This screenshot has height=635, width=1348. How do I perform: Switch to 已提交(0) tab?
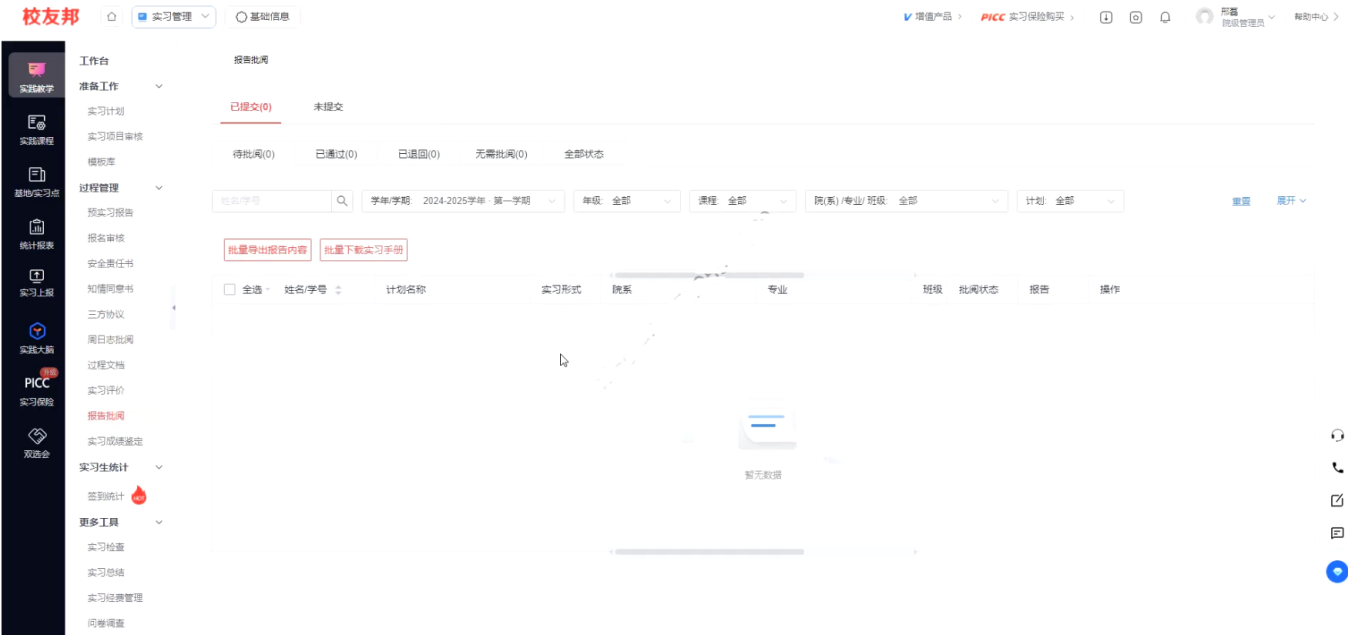coord(251,107)
